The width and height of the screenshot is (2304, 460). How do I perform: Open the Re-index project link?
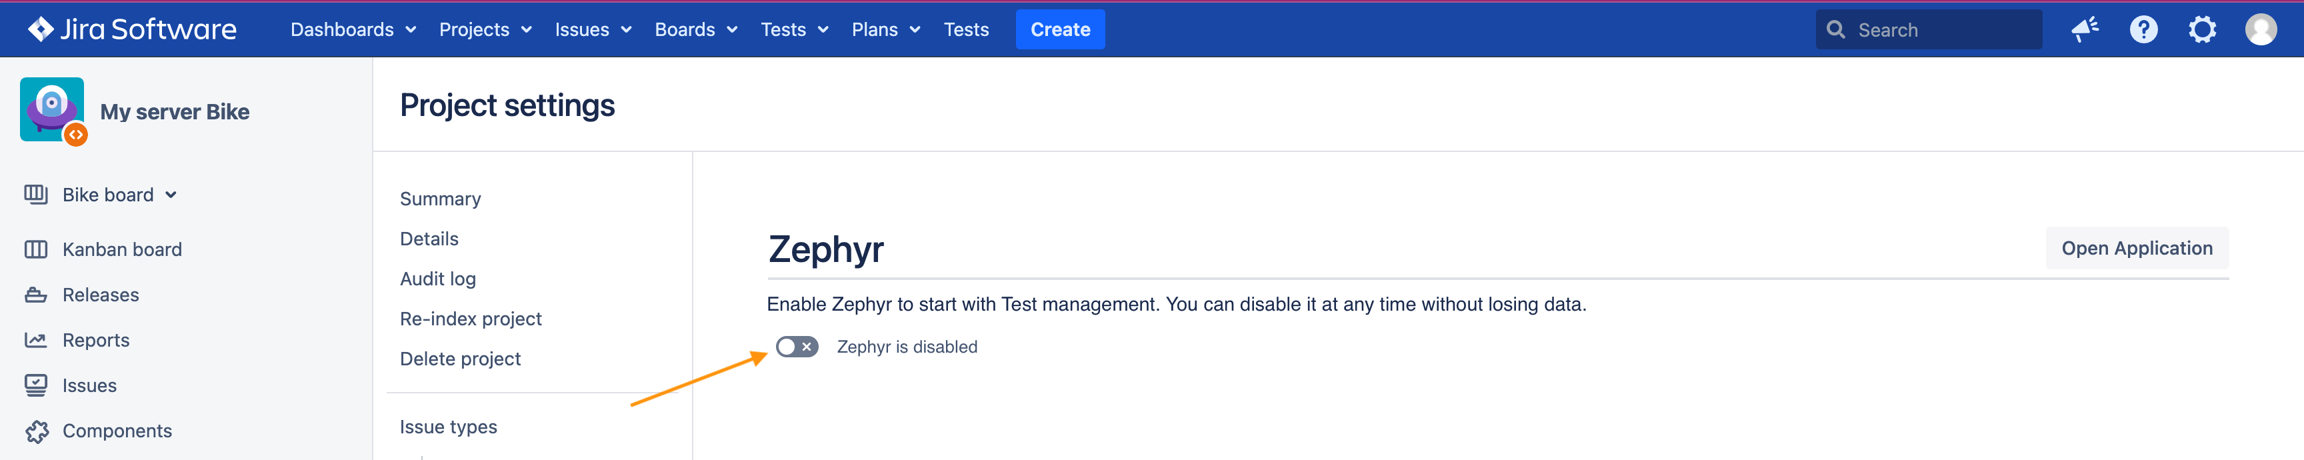tap(471, 319)
